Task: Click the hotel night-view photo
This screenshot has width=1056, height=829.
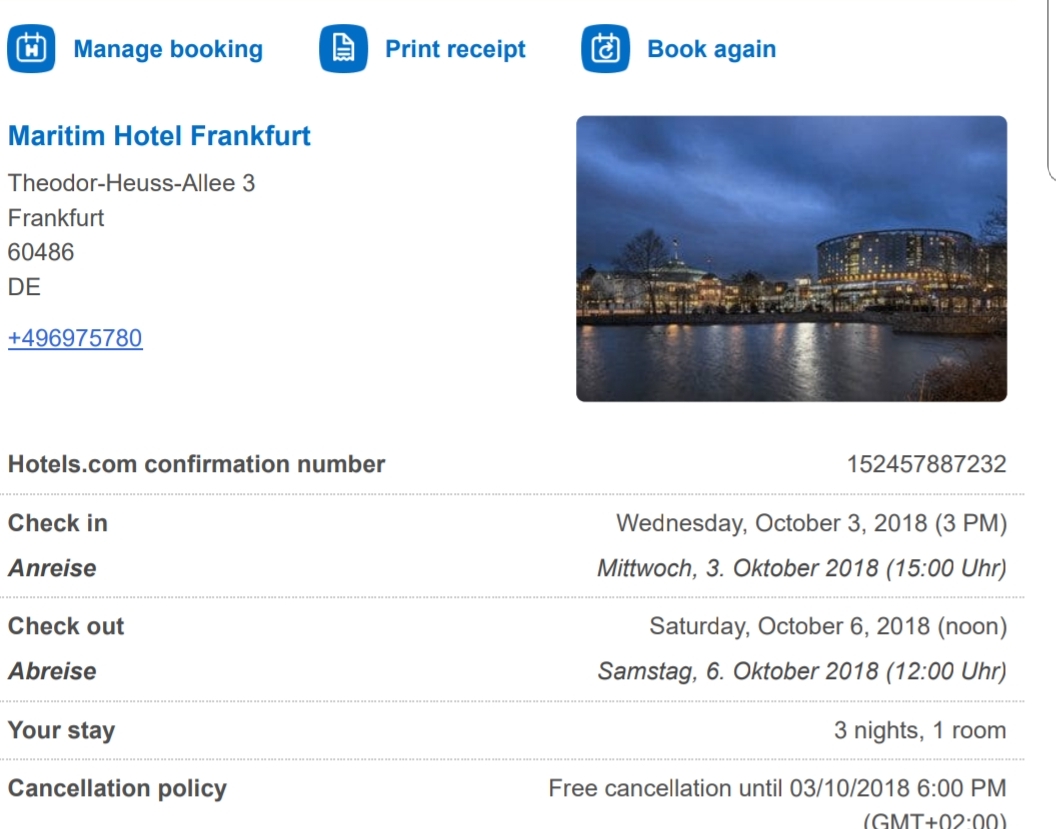Action: click(x=791, y=259)
